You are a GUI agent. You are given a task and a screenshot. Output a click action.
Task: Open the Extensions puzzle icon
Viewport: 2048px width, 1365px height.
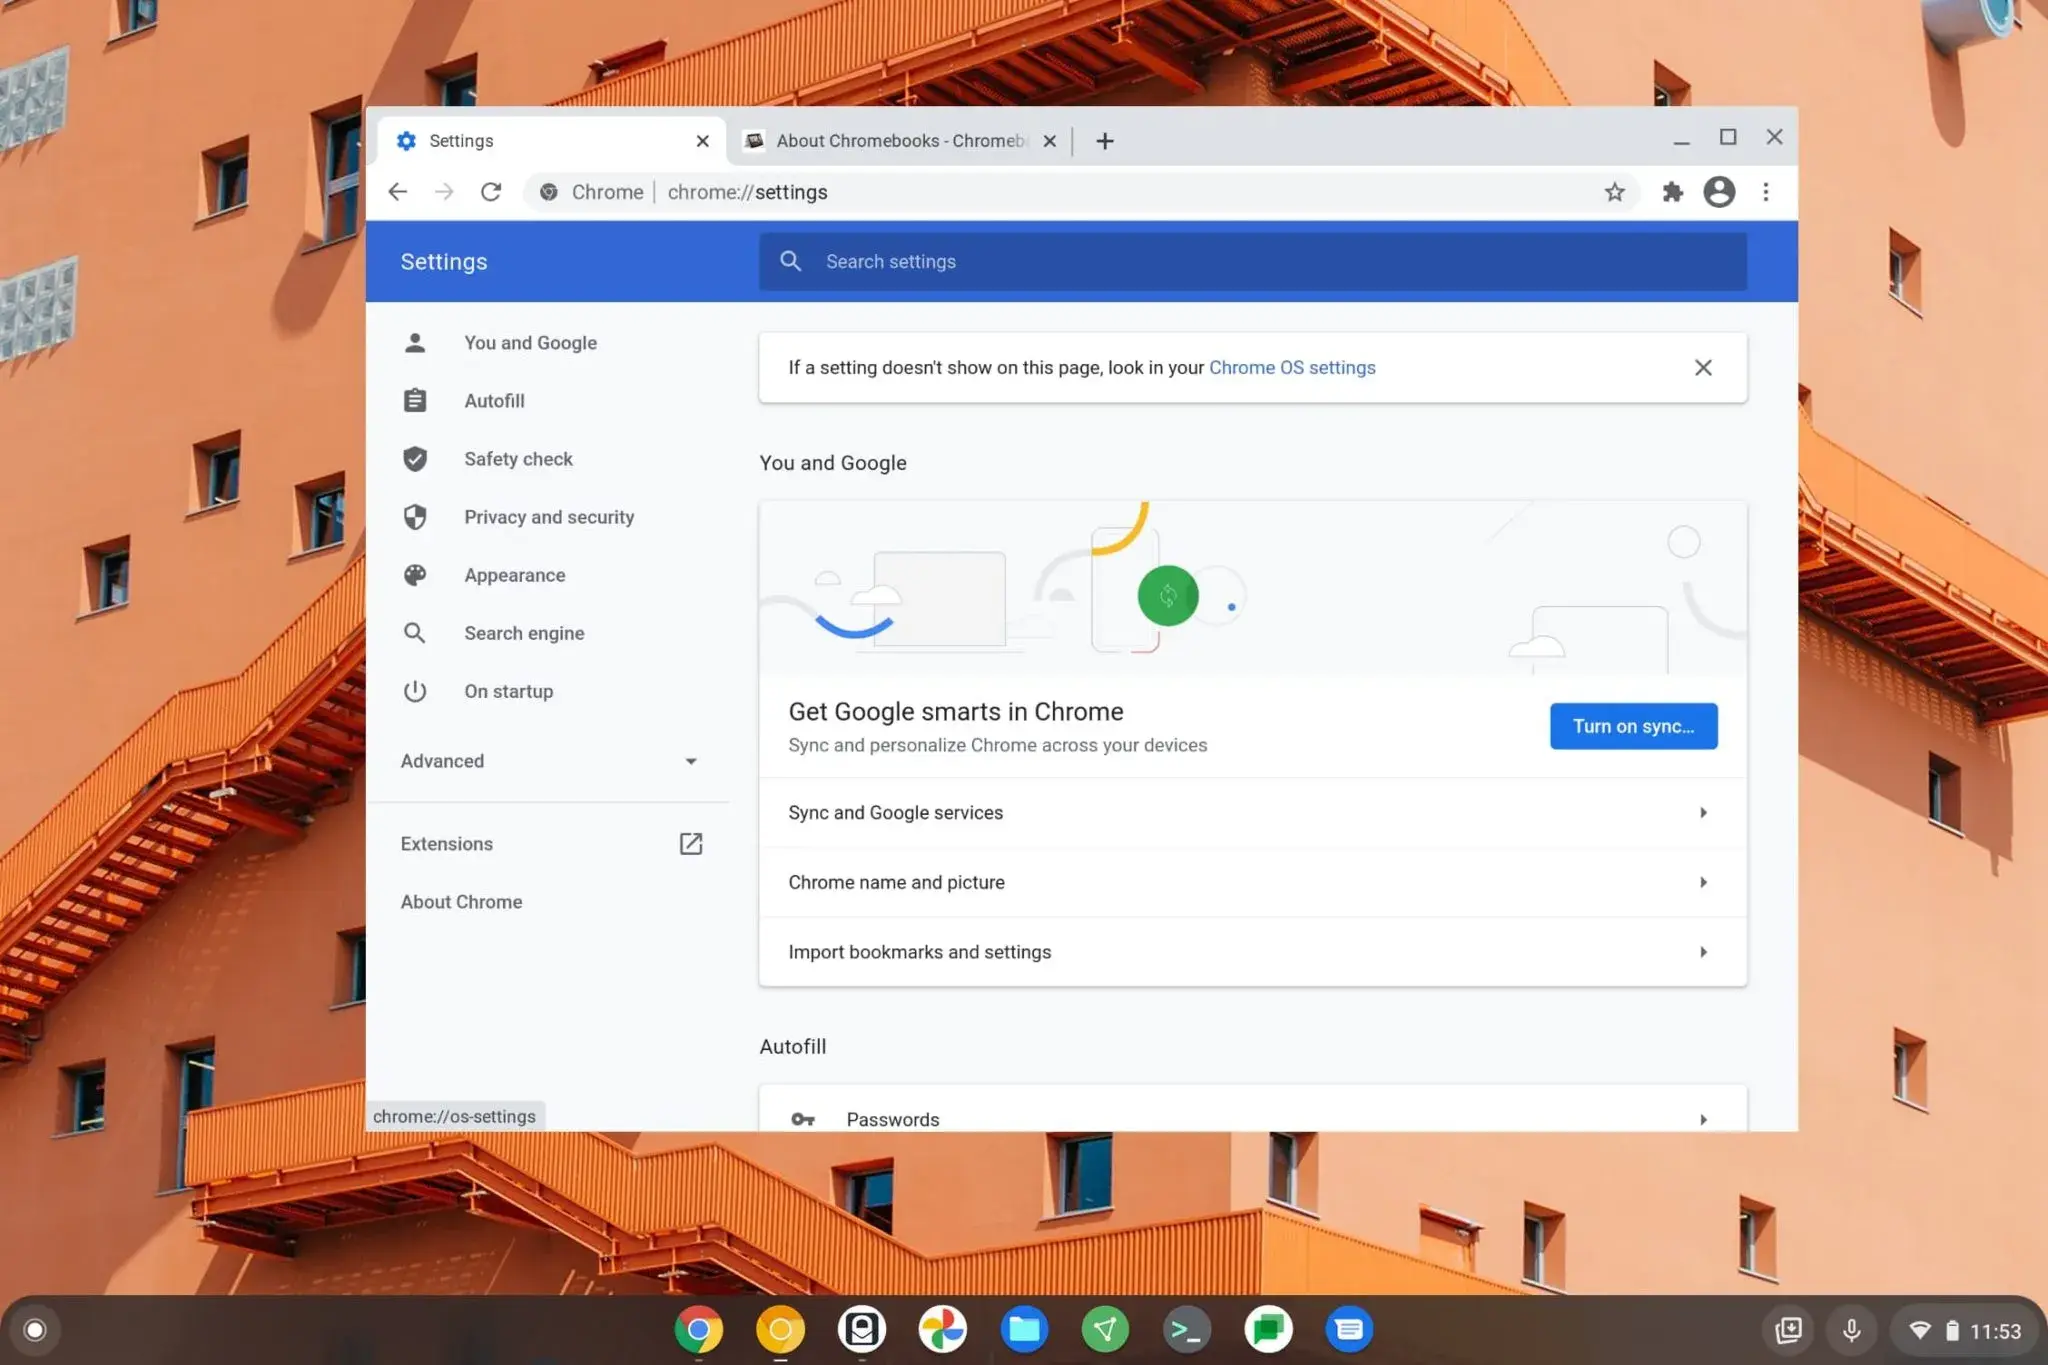[x=1672, y=192]
